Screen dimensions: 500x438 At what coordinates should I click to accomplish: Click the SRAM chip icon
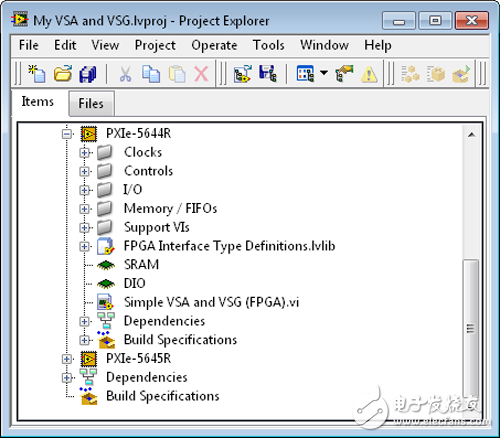coord(106,265)
